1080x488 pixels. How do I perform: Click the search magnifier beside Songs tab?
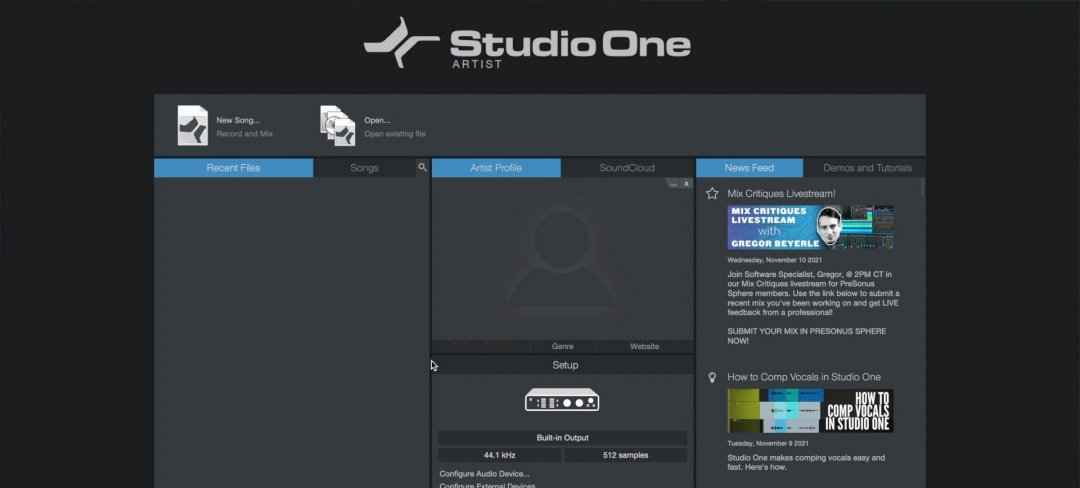point(422,167)
